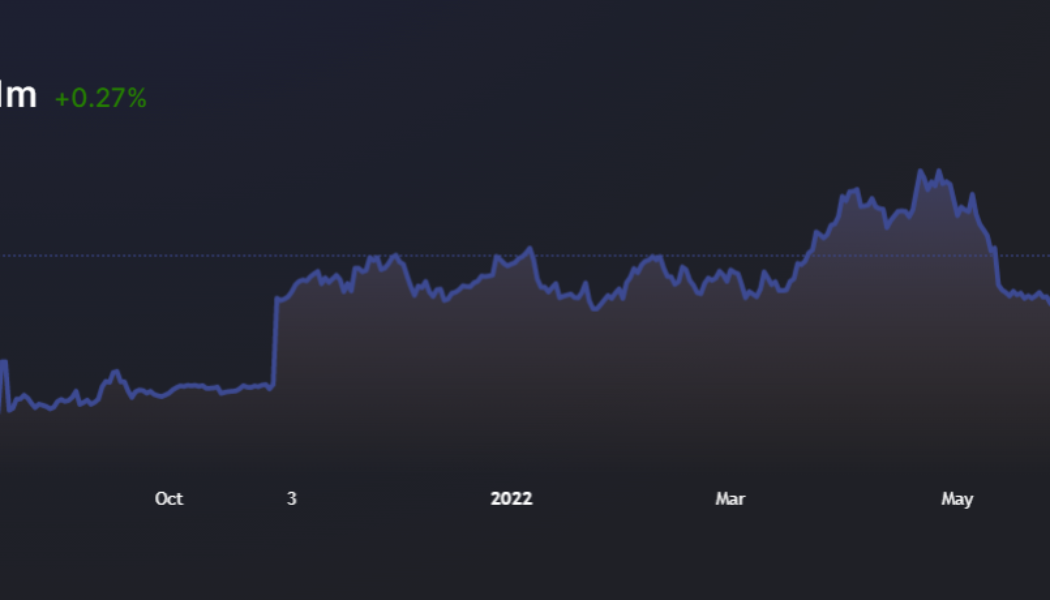Click the small bump in line before Oct

pos(115,374)
